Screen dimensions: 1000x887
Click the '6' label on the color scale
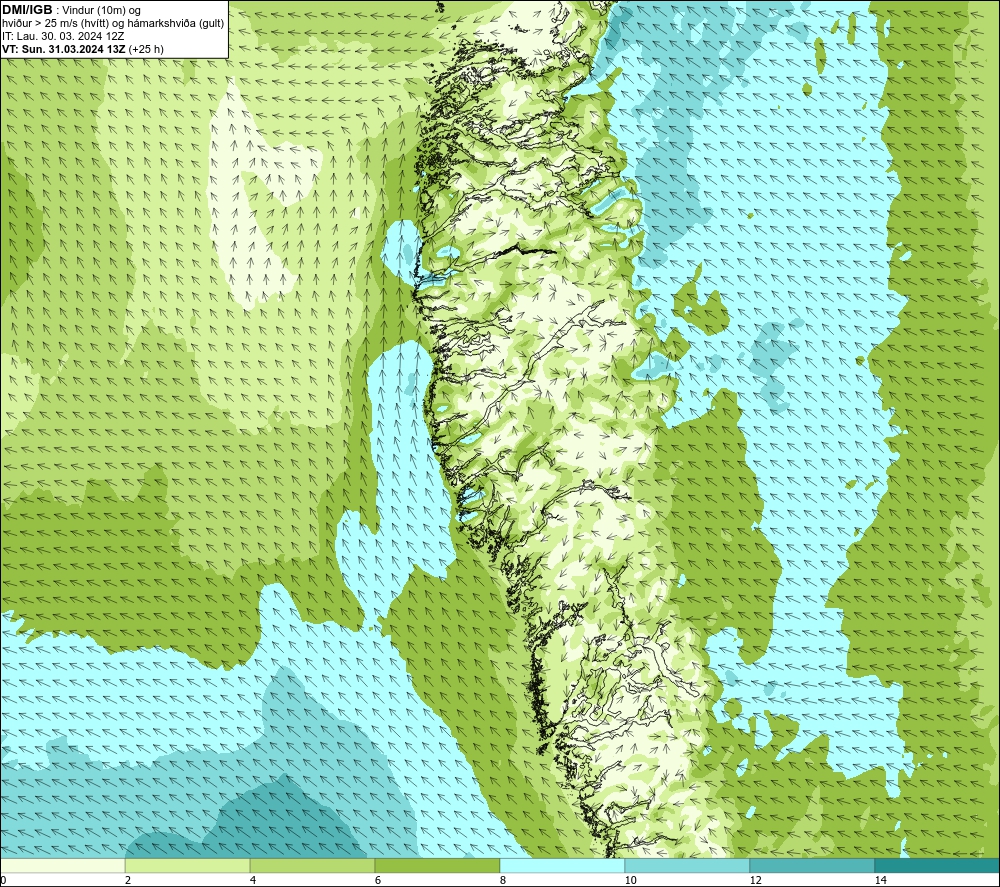tap(378, 880)
